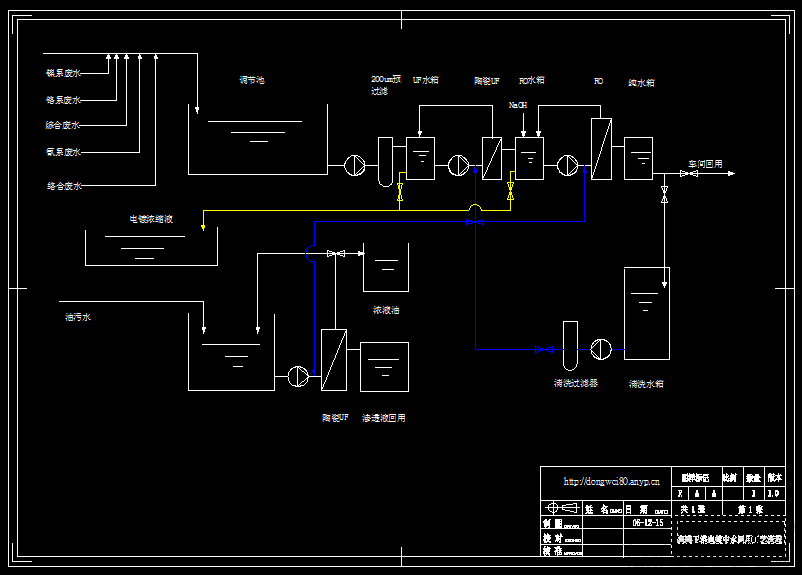Click the 浓液油 label
This screenshot has width=802, height=575.
pyautogui.click(x=386, y=310)
